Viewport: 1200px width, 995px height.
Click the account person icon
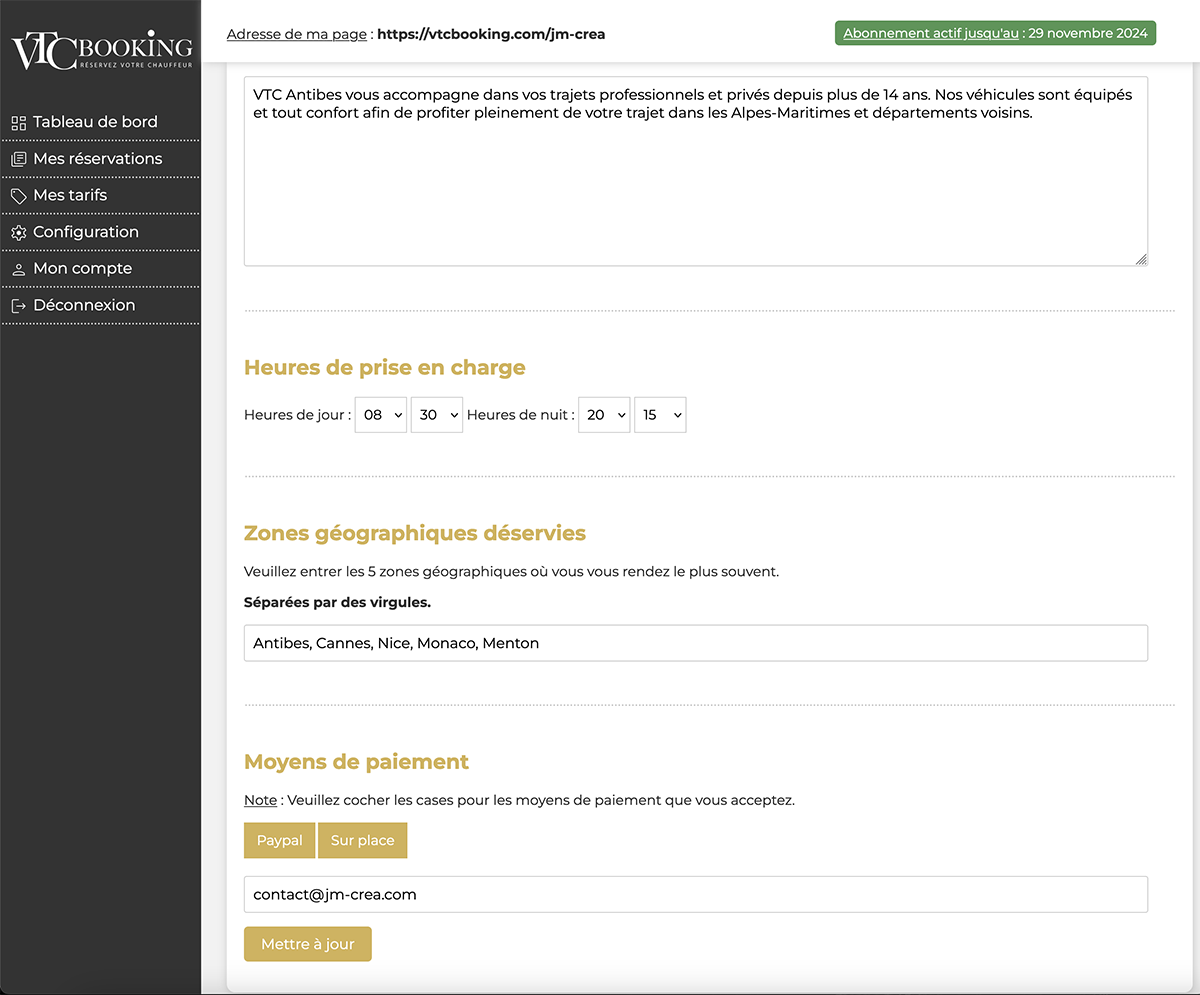(x=18, y=269)
